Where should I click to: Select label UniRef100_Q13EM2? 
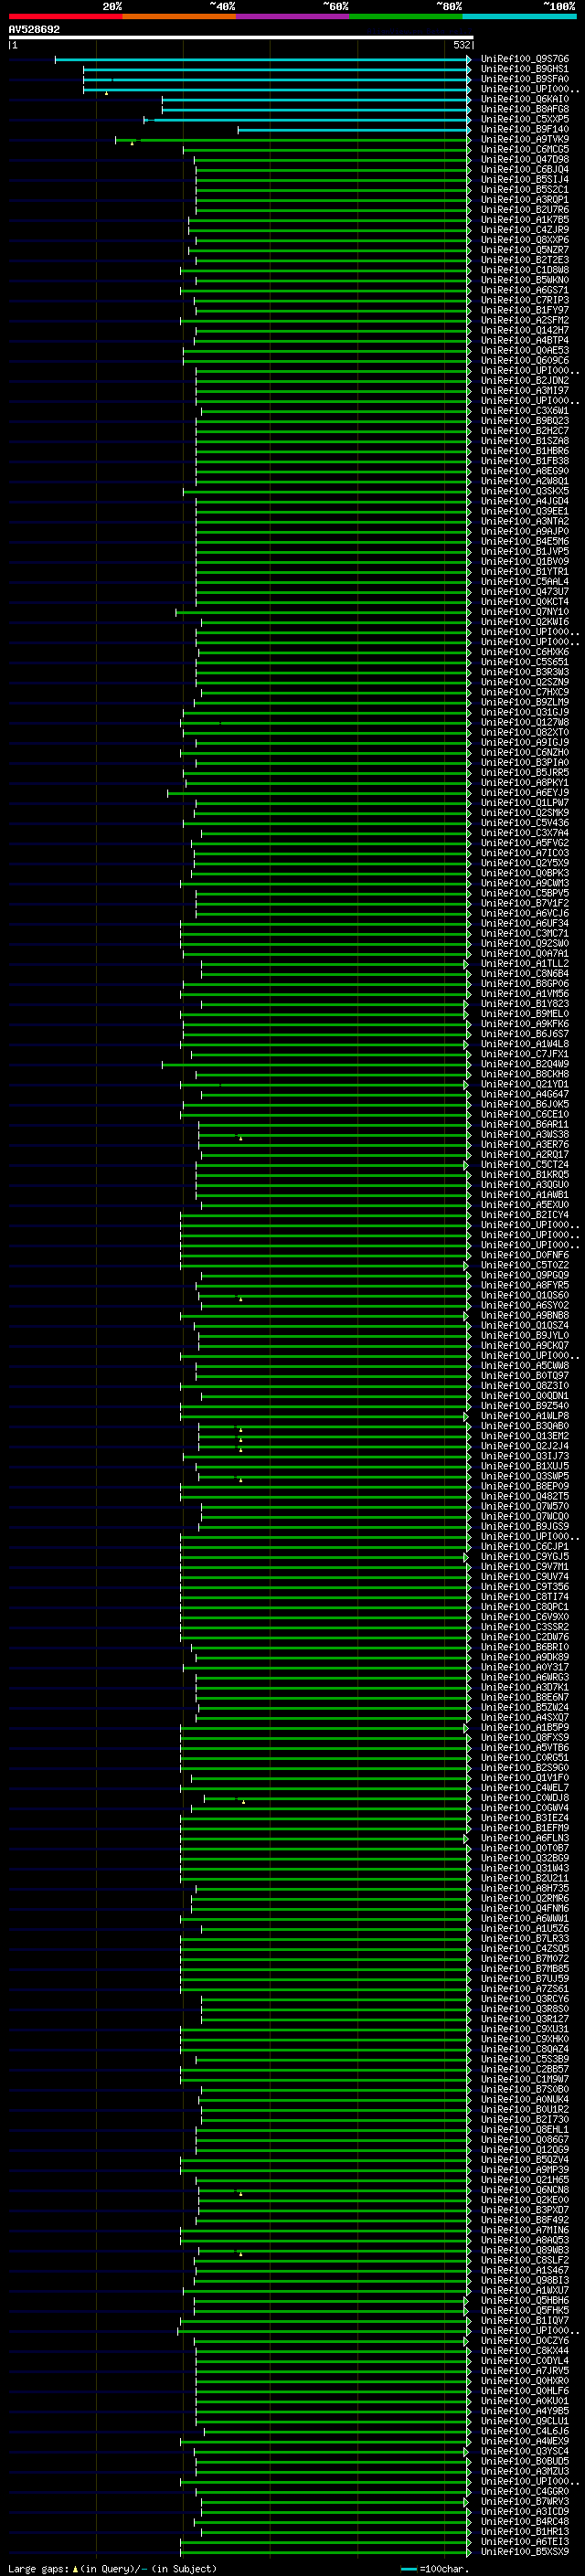pyautogui.click(x=525, y=1436)
